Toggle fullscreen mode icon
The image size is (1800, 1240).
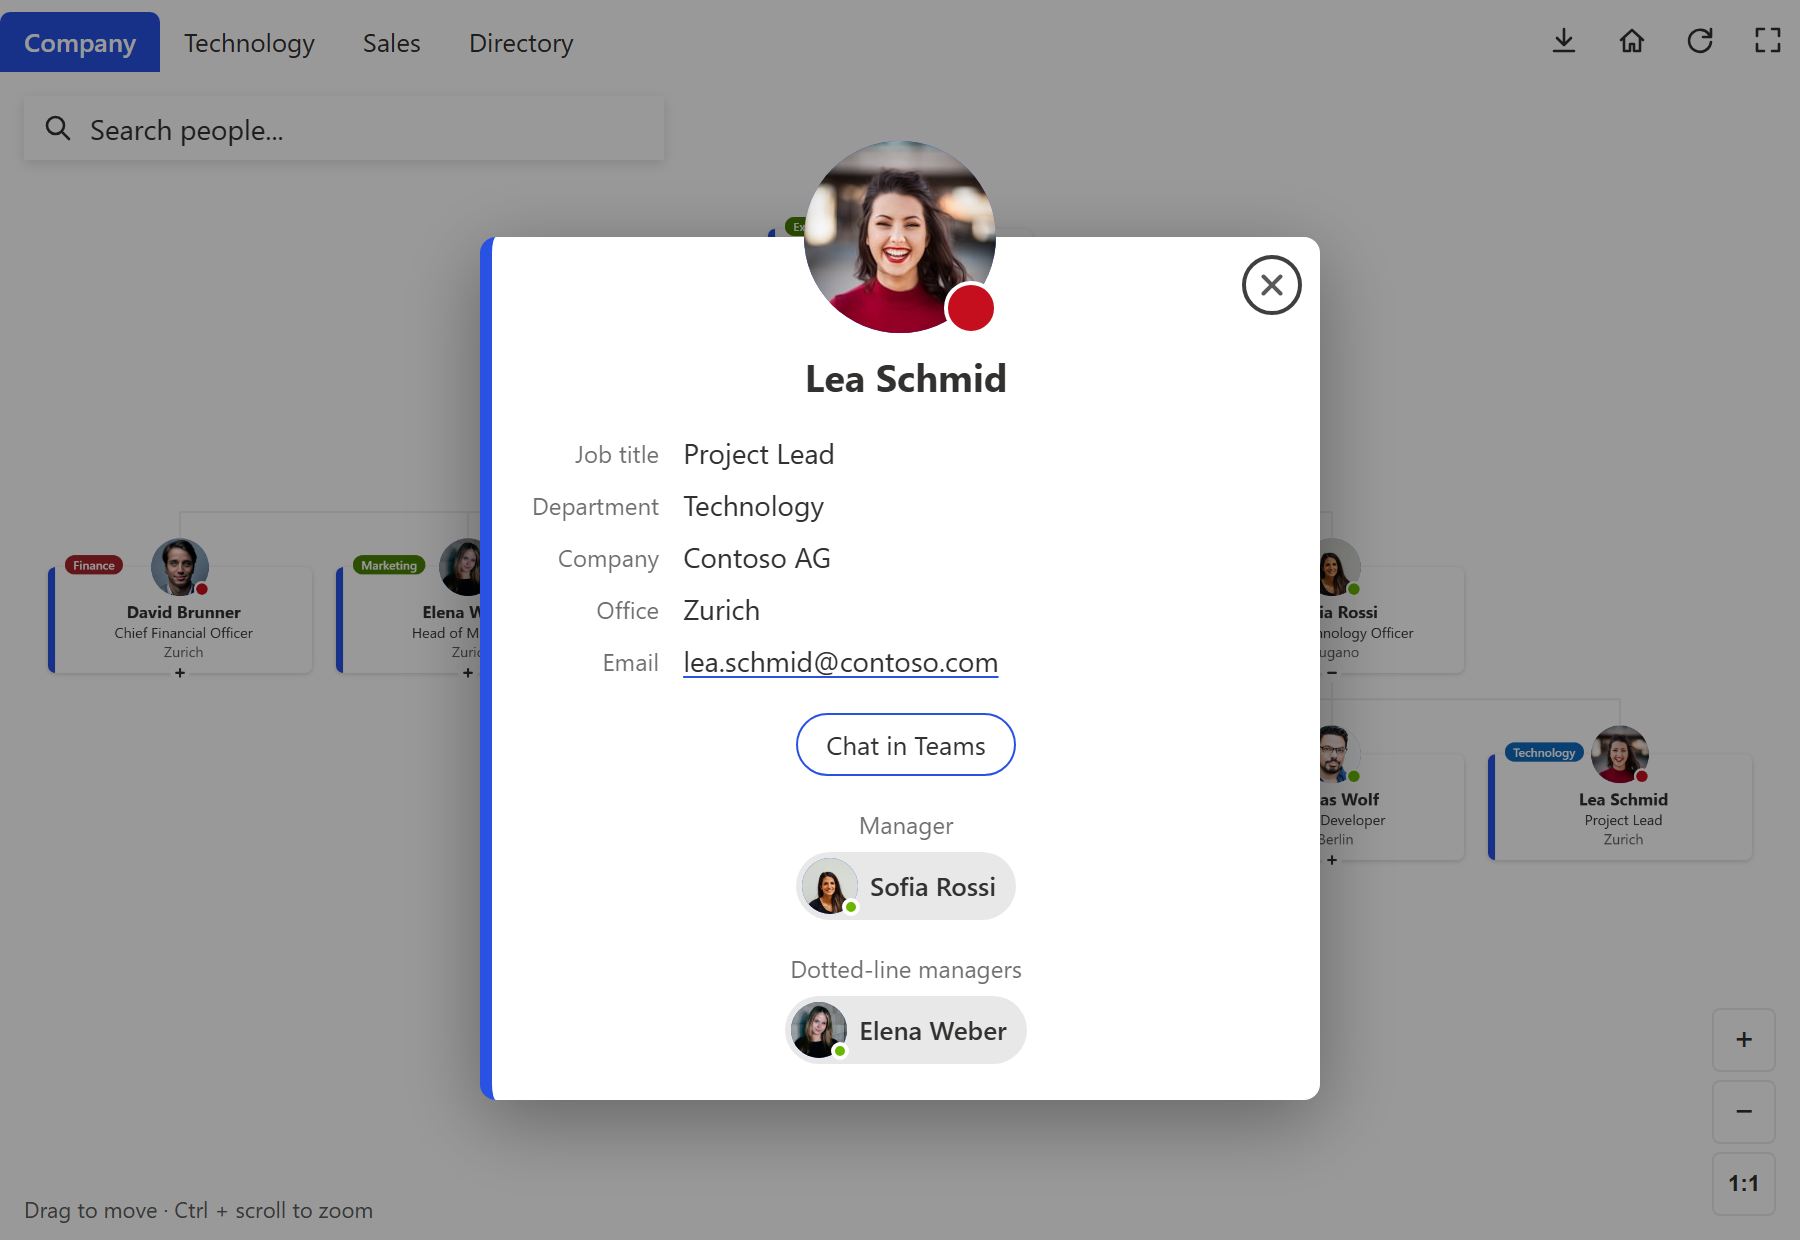(1768, 41)
